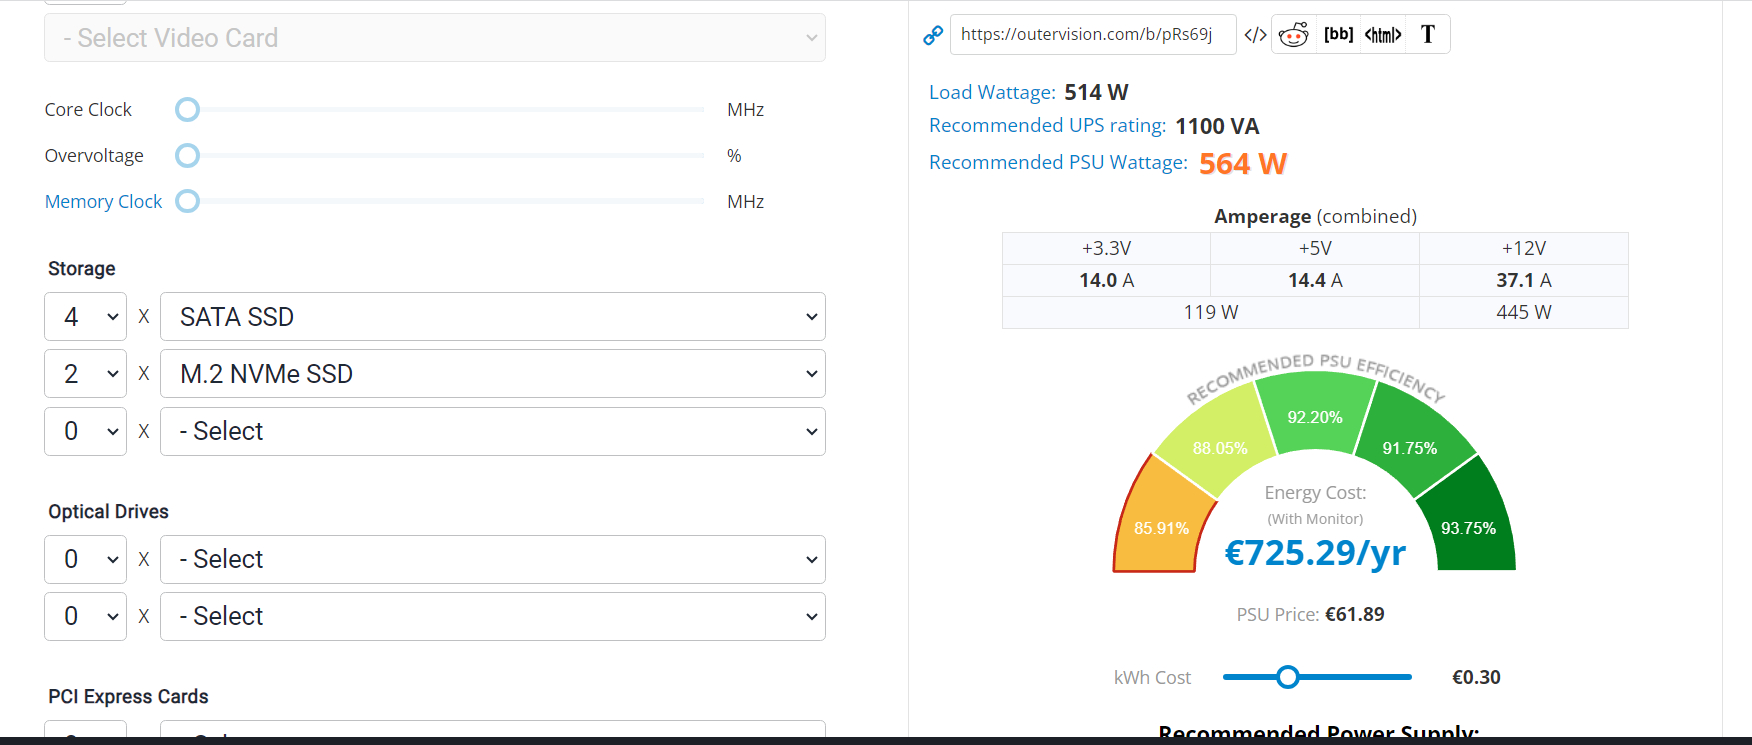Click the kWh Cost slider handle
This screenshot has height=745, width=1752.
tap(1288, 677)
